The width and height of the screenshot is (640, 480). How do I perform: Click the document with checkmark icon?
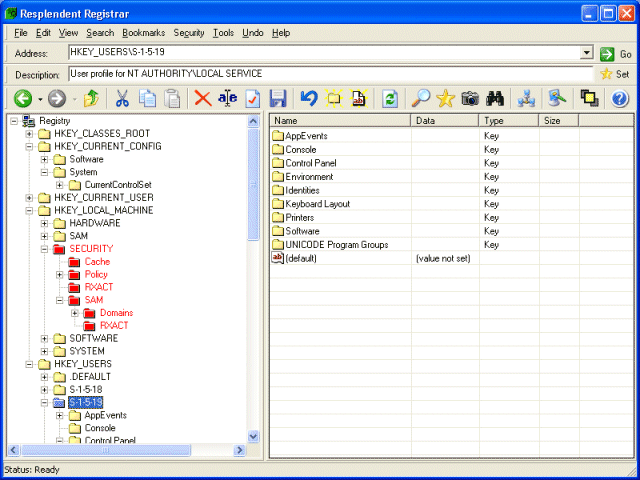coord(253,98)
